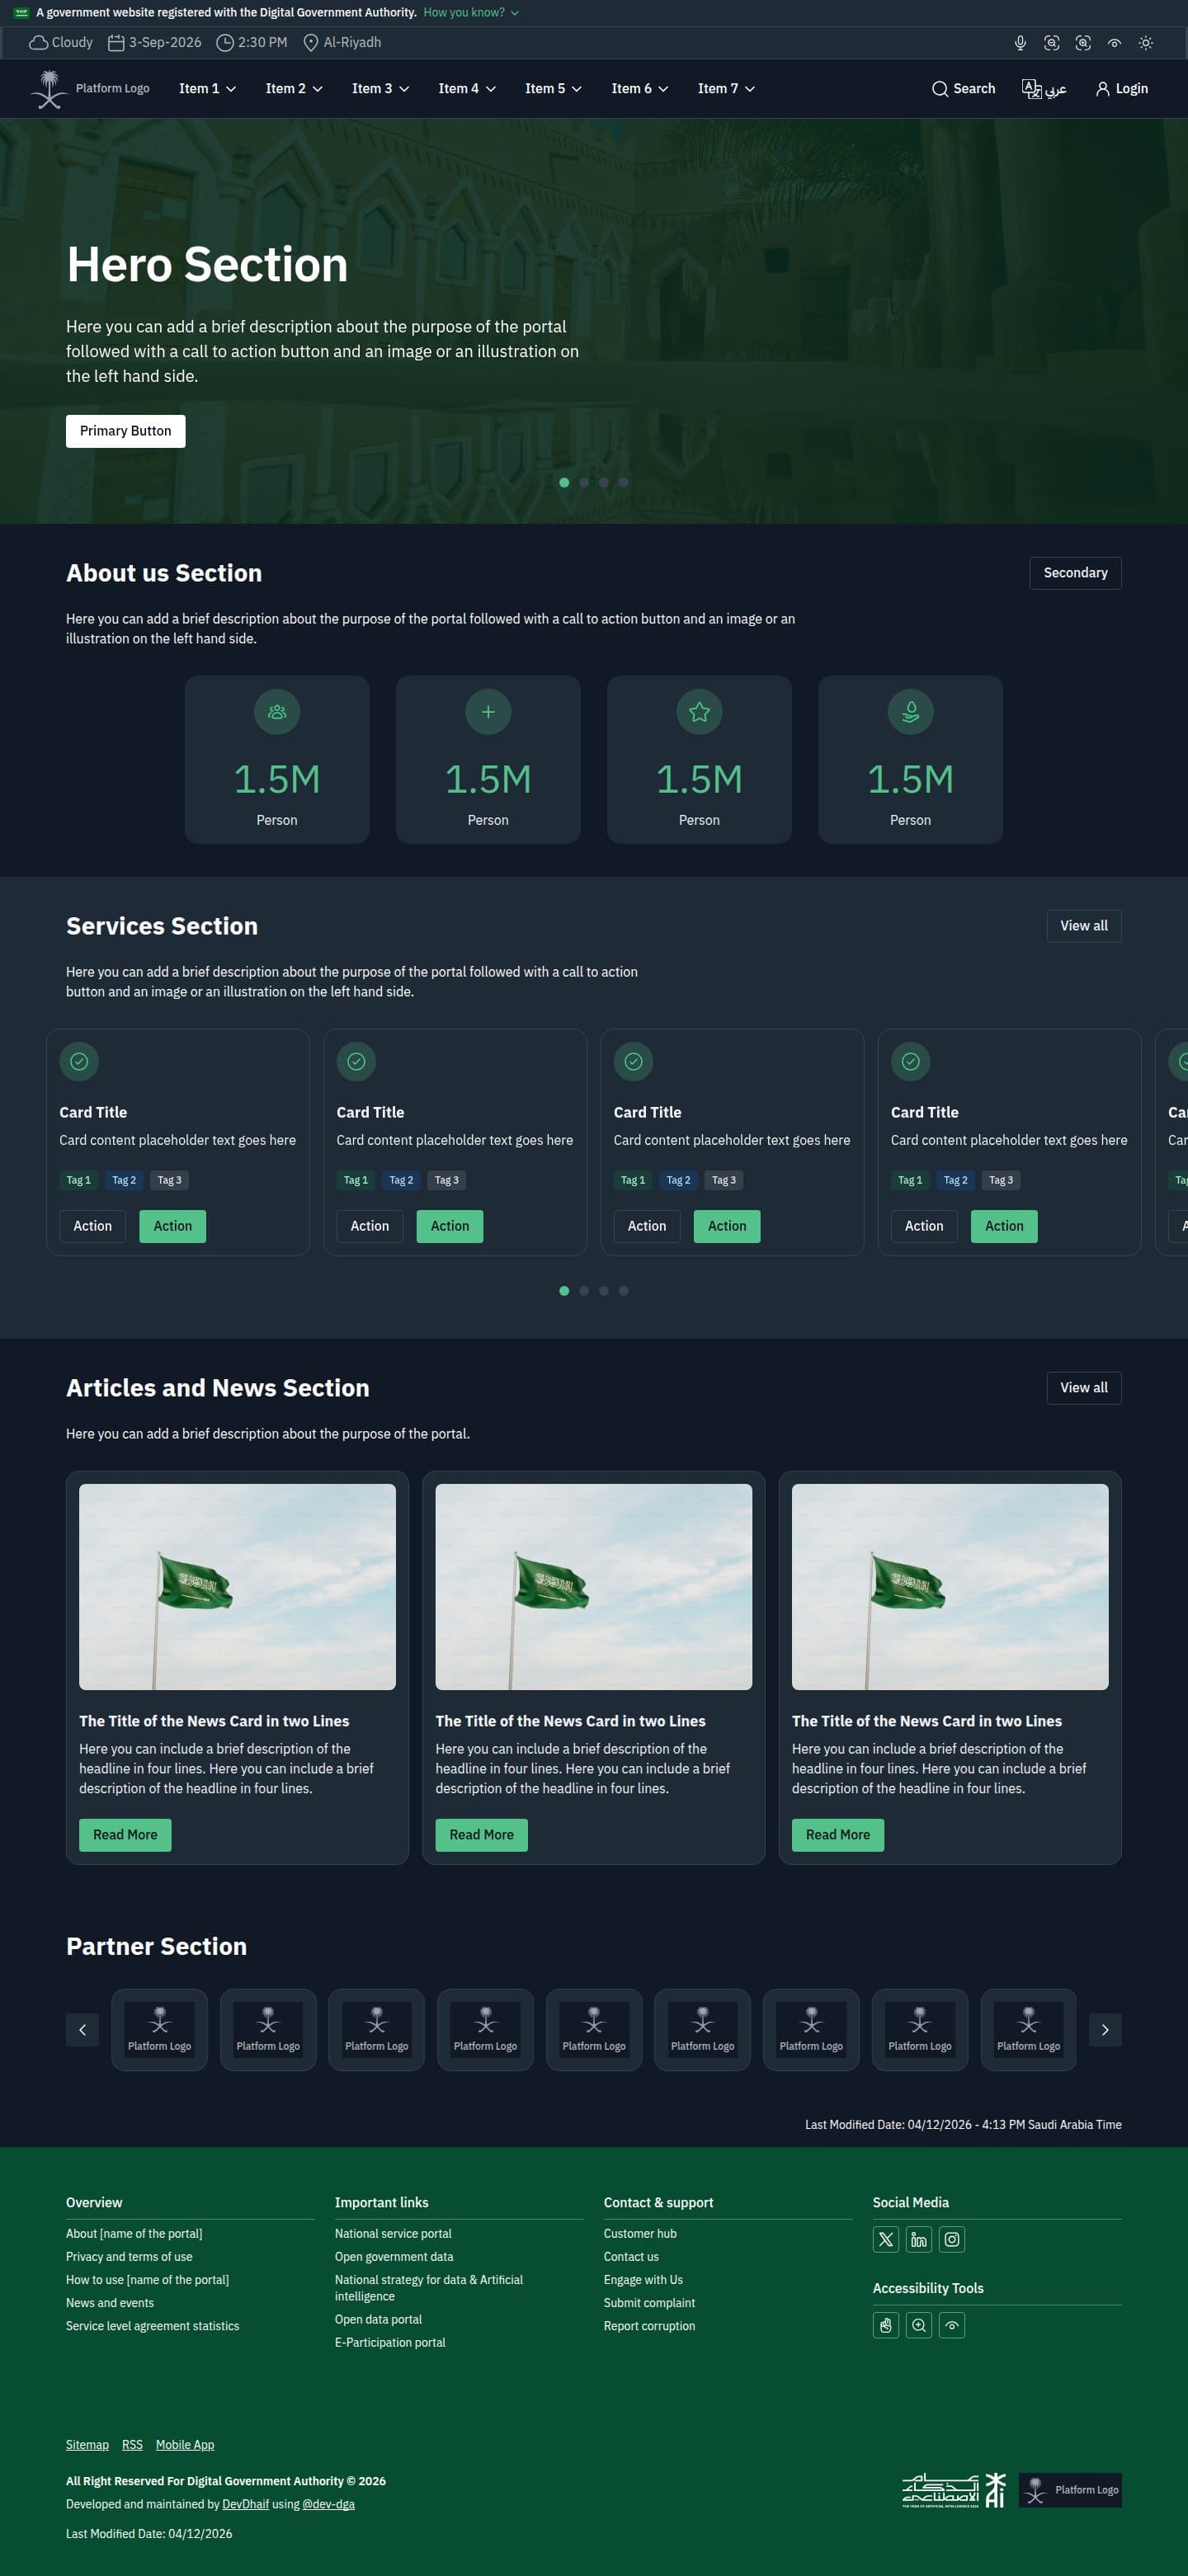The image size is (1188, 2576).
Task: Click the @dev-dga link in footer
Action: click(x=328, y=2505)
